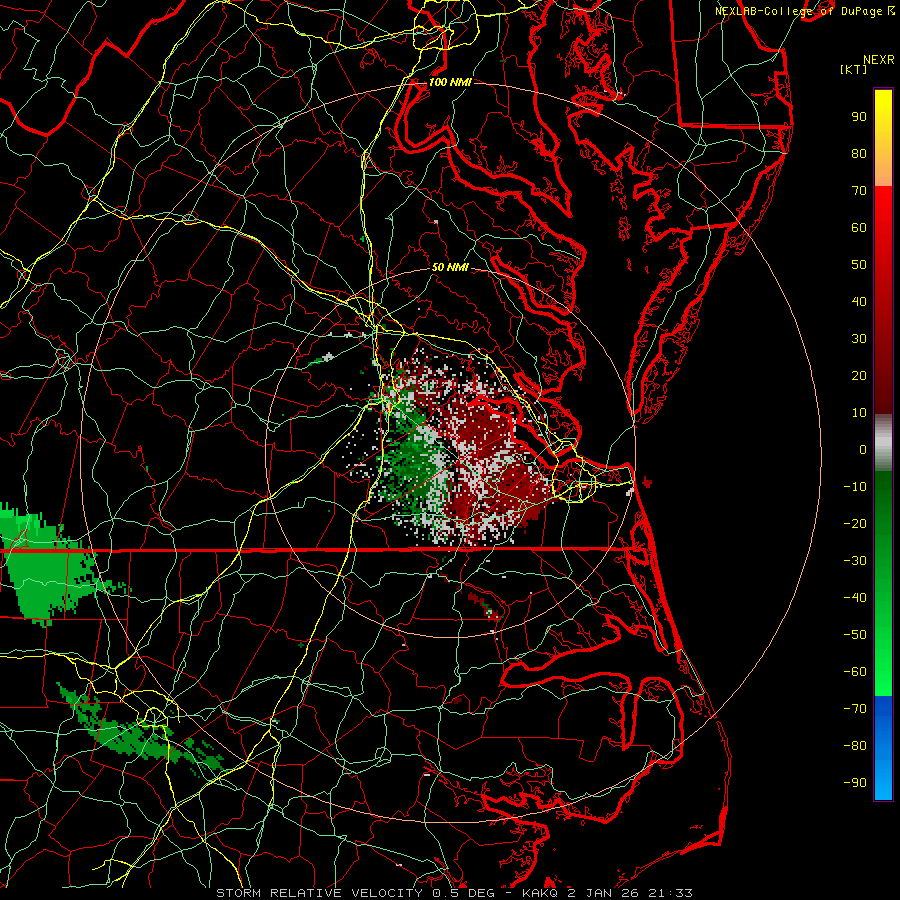Click the positive 60 scale value

coord(859,227)
